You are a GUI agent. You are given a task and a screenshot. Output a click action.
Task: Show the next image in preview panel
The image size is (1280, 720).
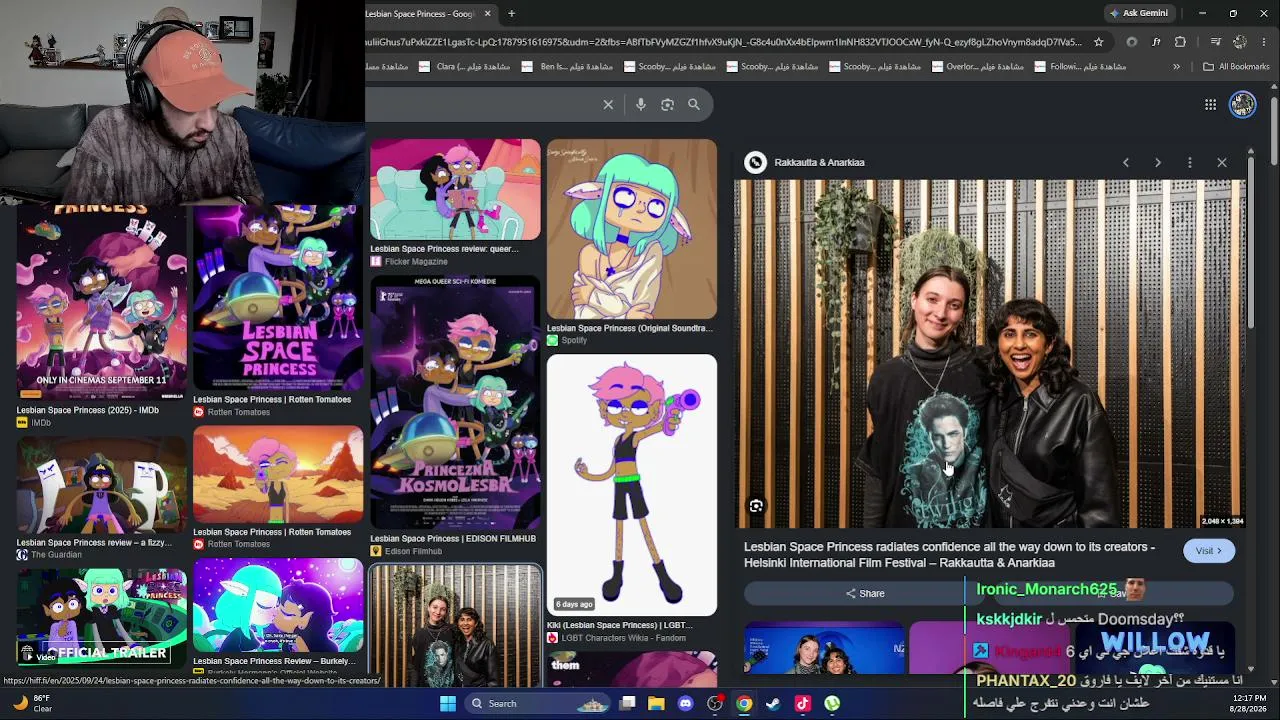(x=1158, y=162)
